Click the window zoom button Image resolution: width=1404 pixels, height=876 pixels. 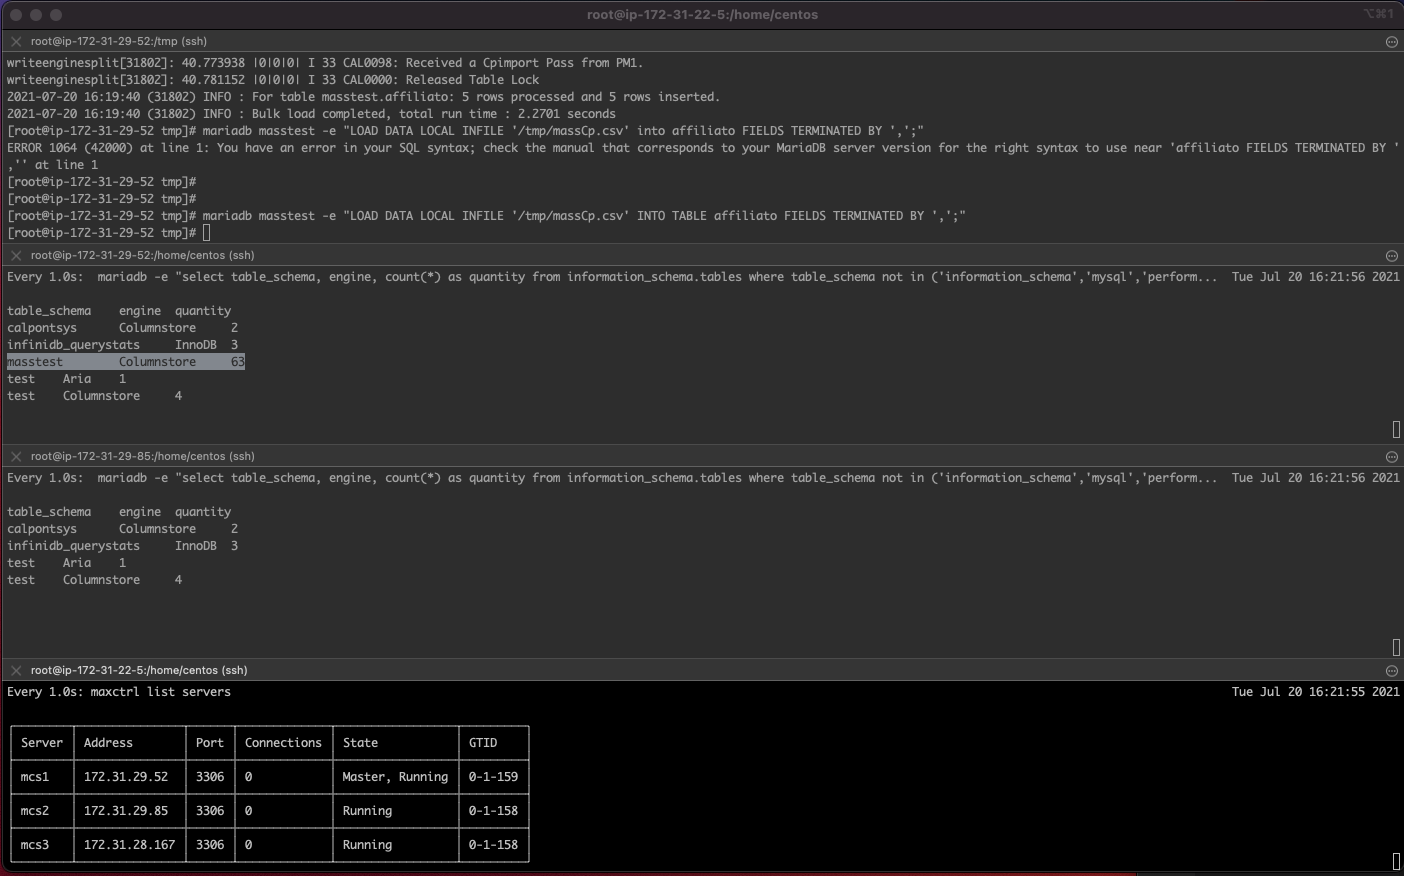click(x=56, y=15)
